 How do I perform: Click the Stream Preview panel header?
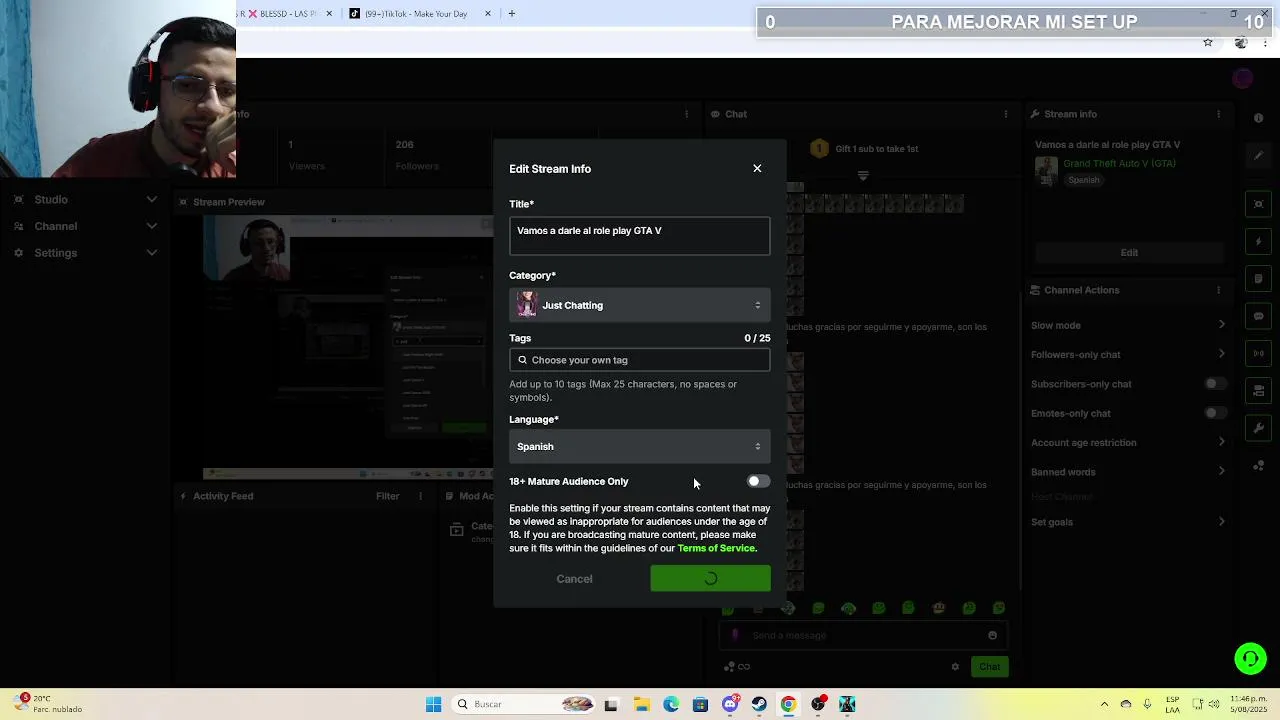point(229,202)
